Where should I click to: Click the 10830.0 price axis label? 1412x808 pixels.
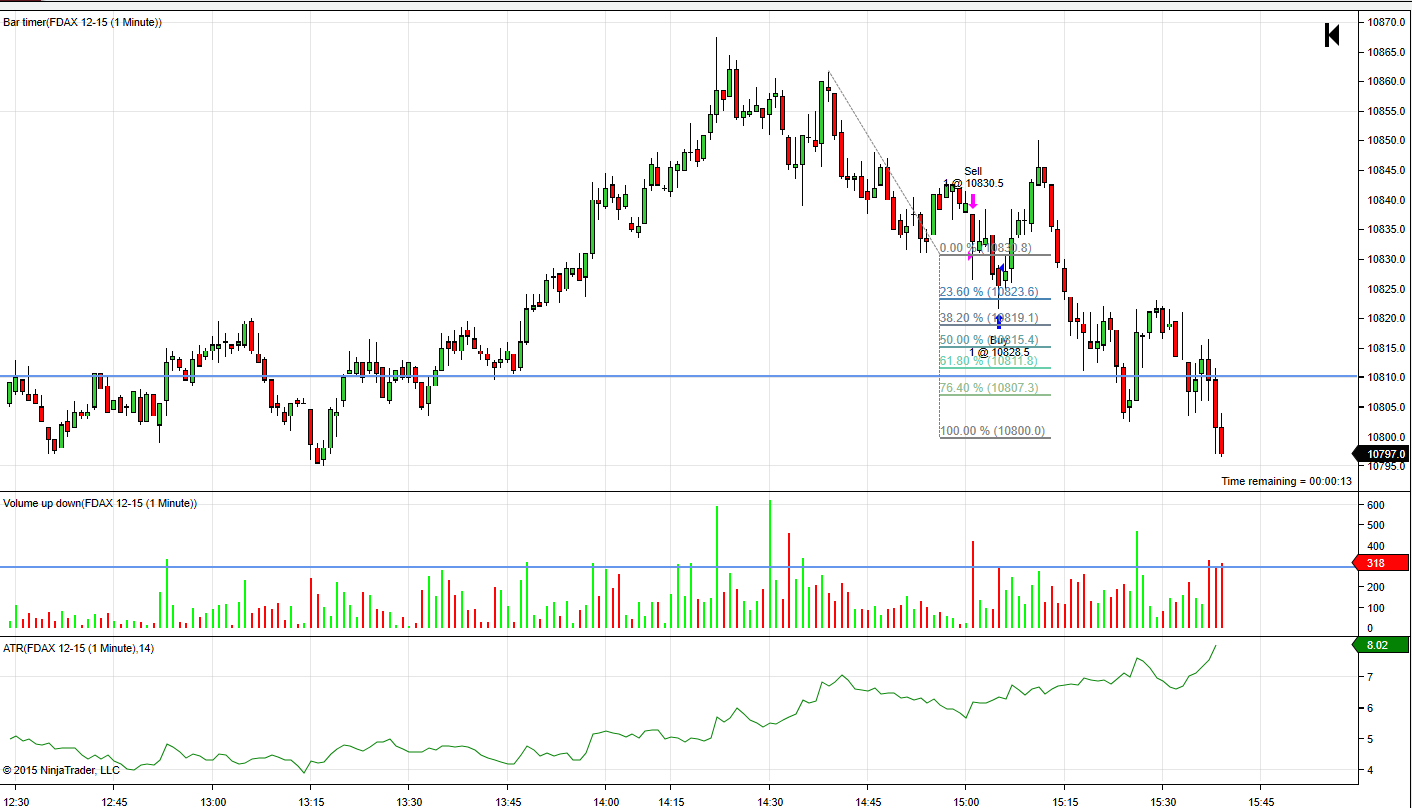(x=1387, y=259)
